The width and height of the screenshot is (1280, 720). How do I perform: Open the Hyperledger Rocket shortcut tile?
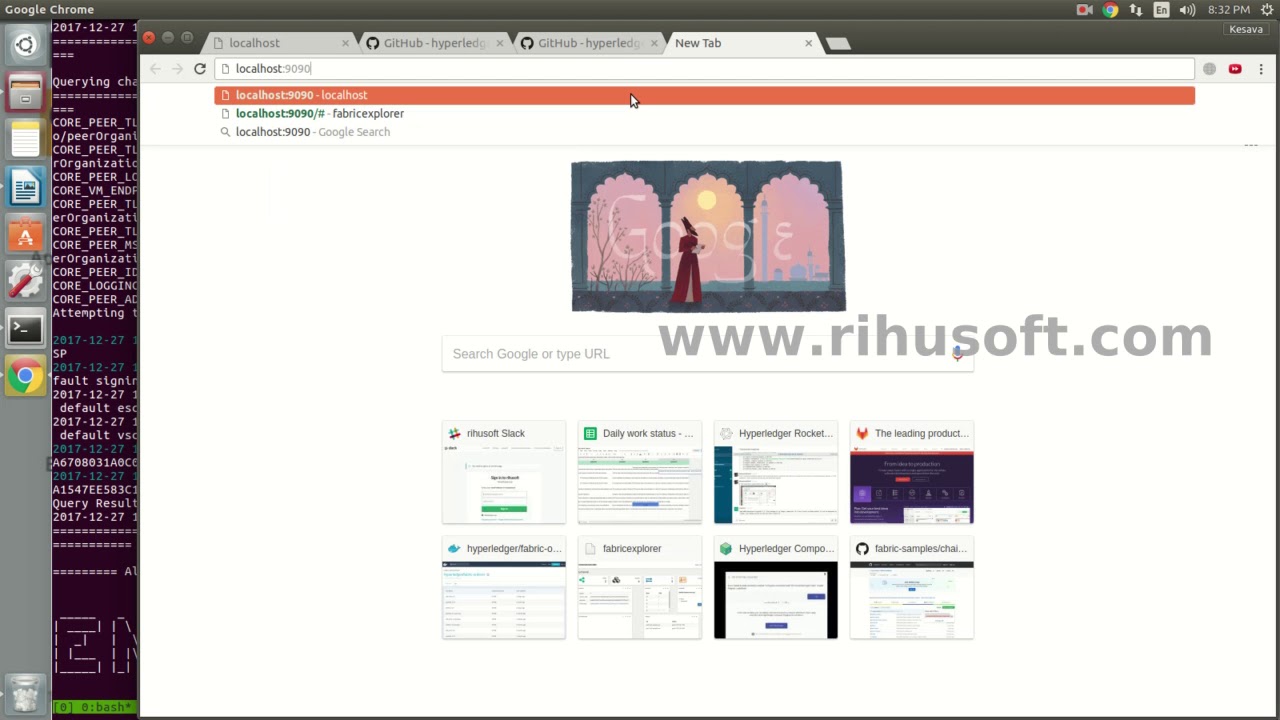pyautogui.click(x=776, y=473)
